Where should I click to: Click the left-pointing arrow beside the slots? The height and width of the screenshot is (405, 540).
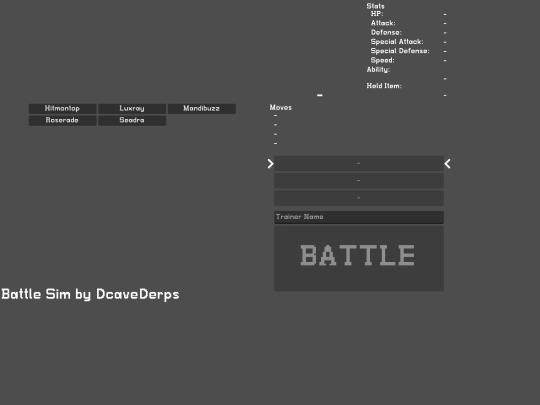[447, 164]
